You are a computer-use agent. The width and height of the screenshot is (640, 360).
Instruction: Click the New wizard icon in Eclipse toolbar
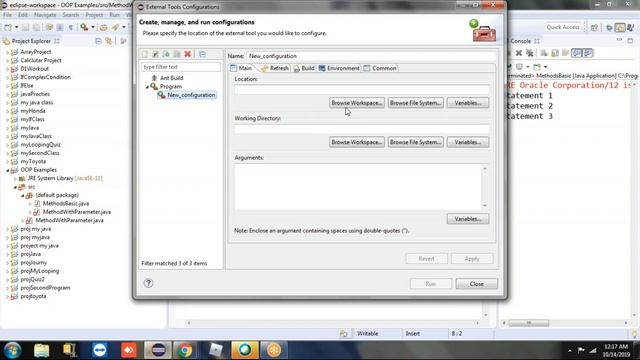coord(8,27)
